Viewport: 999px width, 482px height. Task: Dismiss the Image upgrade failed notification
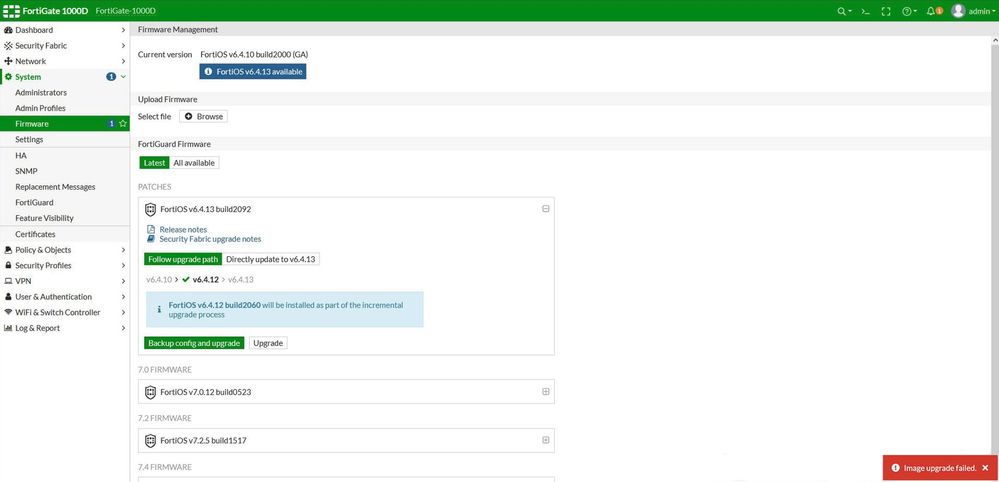click(986, 468)
